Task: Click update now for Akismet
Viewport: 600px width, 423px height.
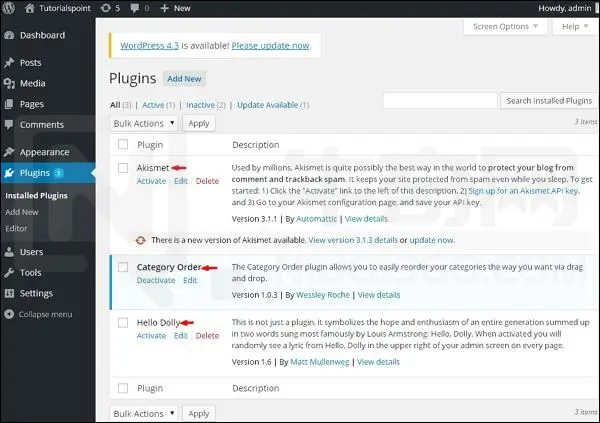Action: click(432, 240)
